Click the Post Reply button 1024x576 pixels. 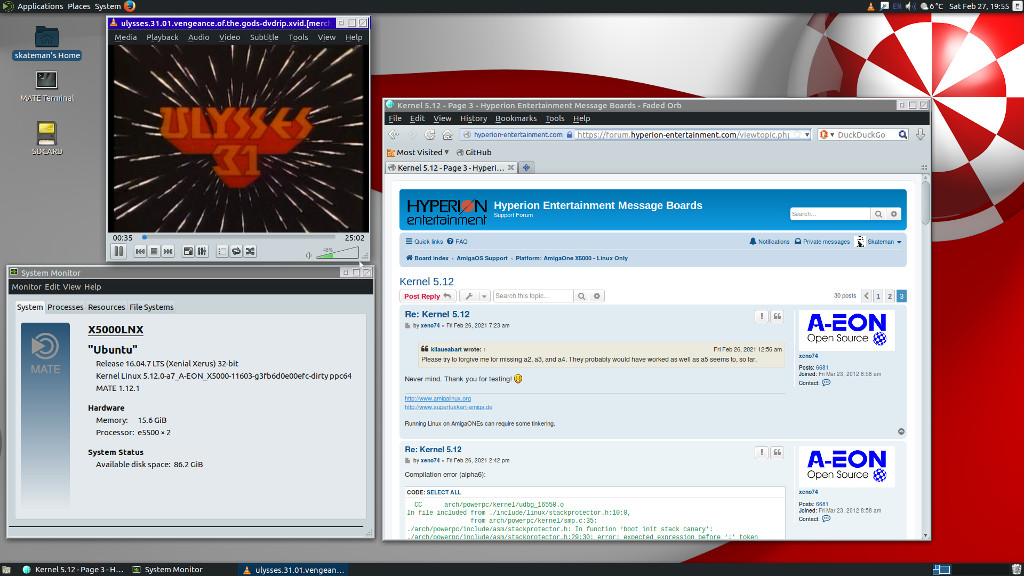[428, 296]
